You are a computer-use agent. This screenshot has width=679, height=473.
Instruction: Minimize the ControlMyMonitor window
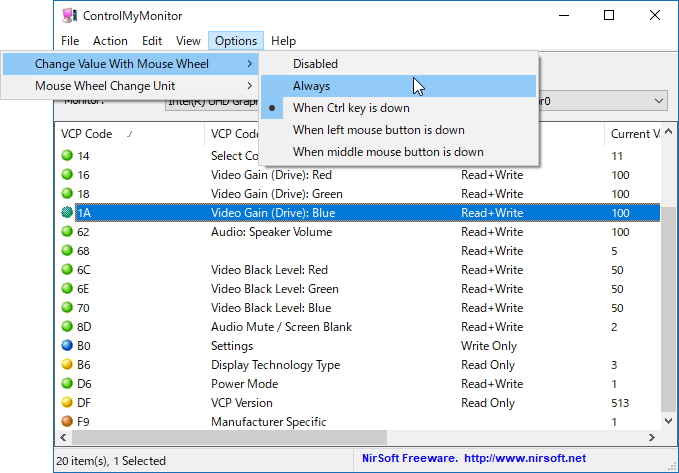(x=564, y=16)
